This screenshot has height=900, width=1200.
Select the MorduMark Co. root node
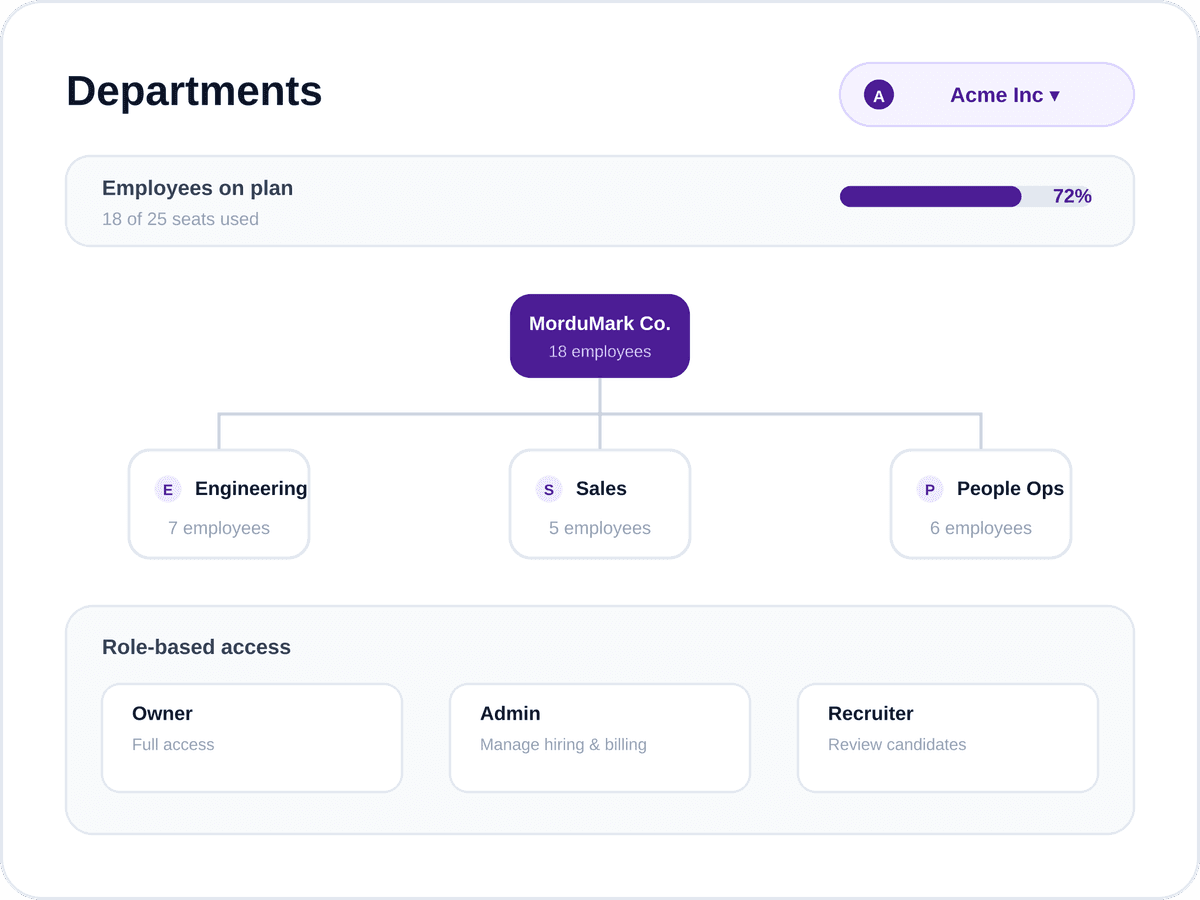pos(600,336)
